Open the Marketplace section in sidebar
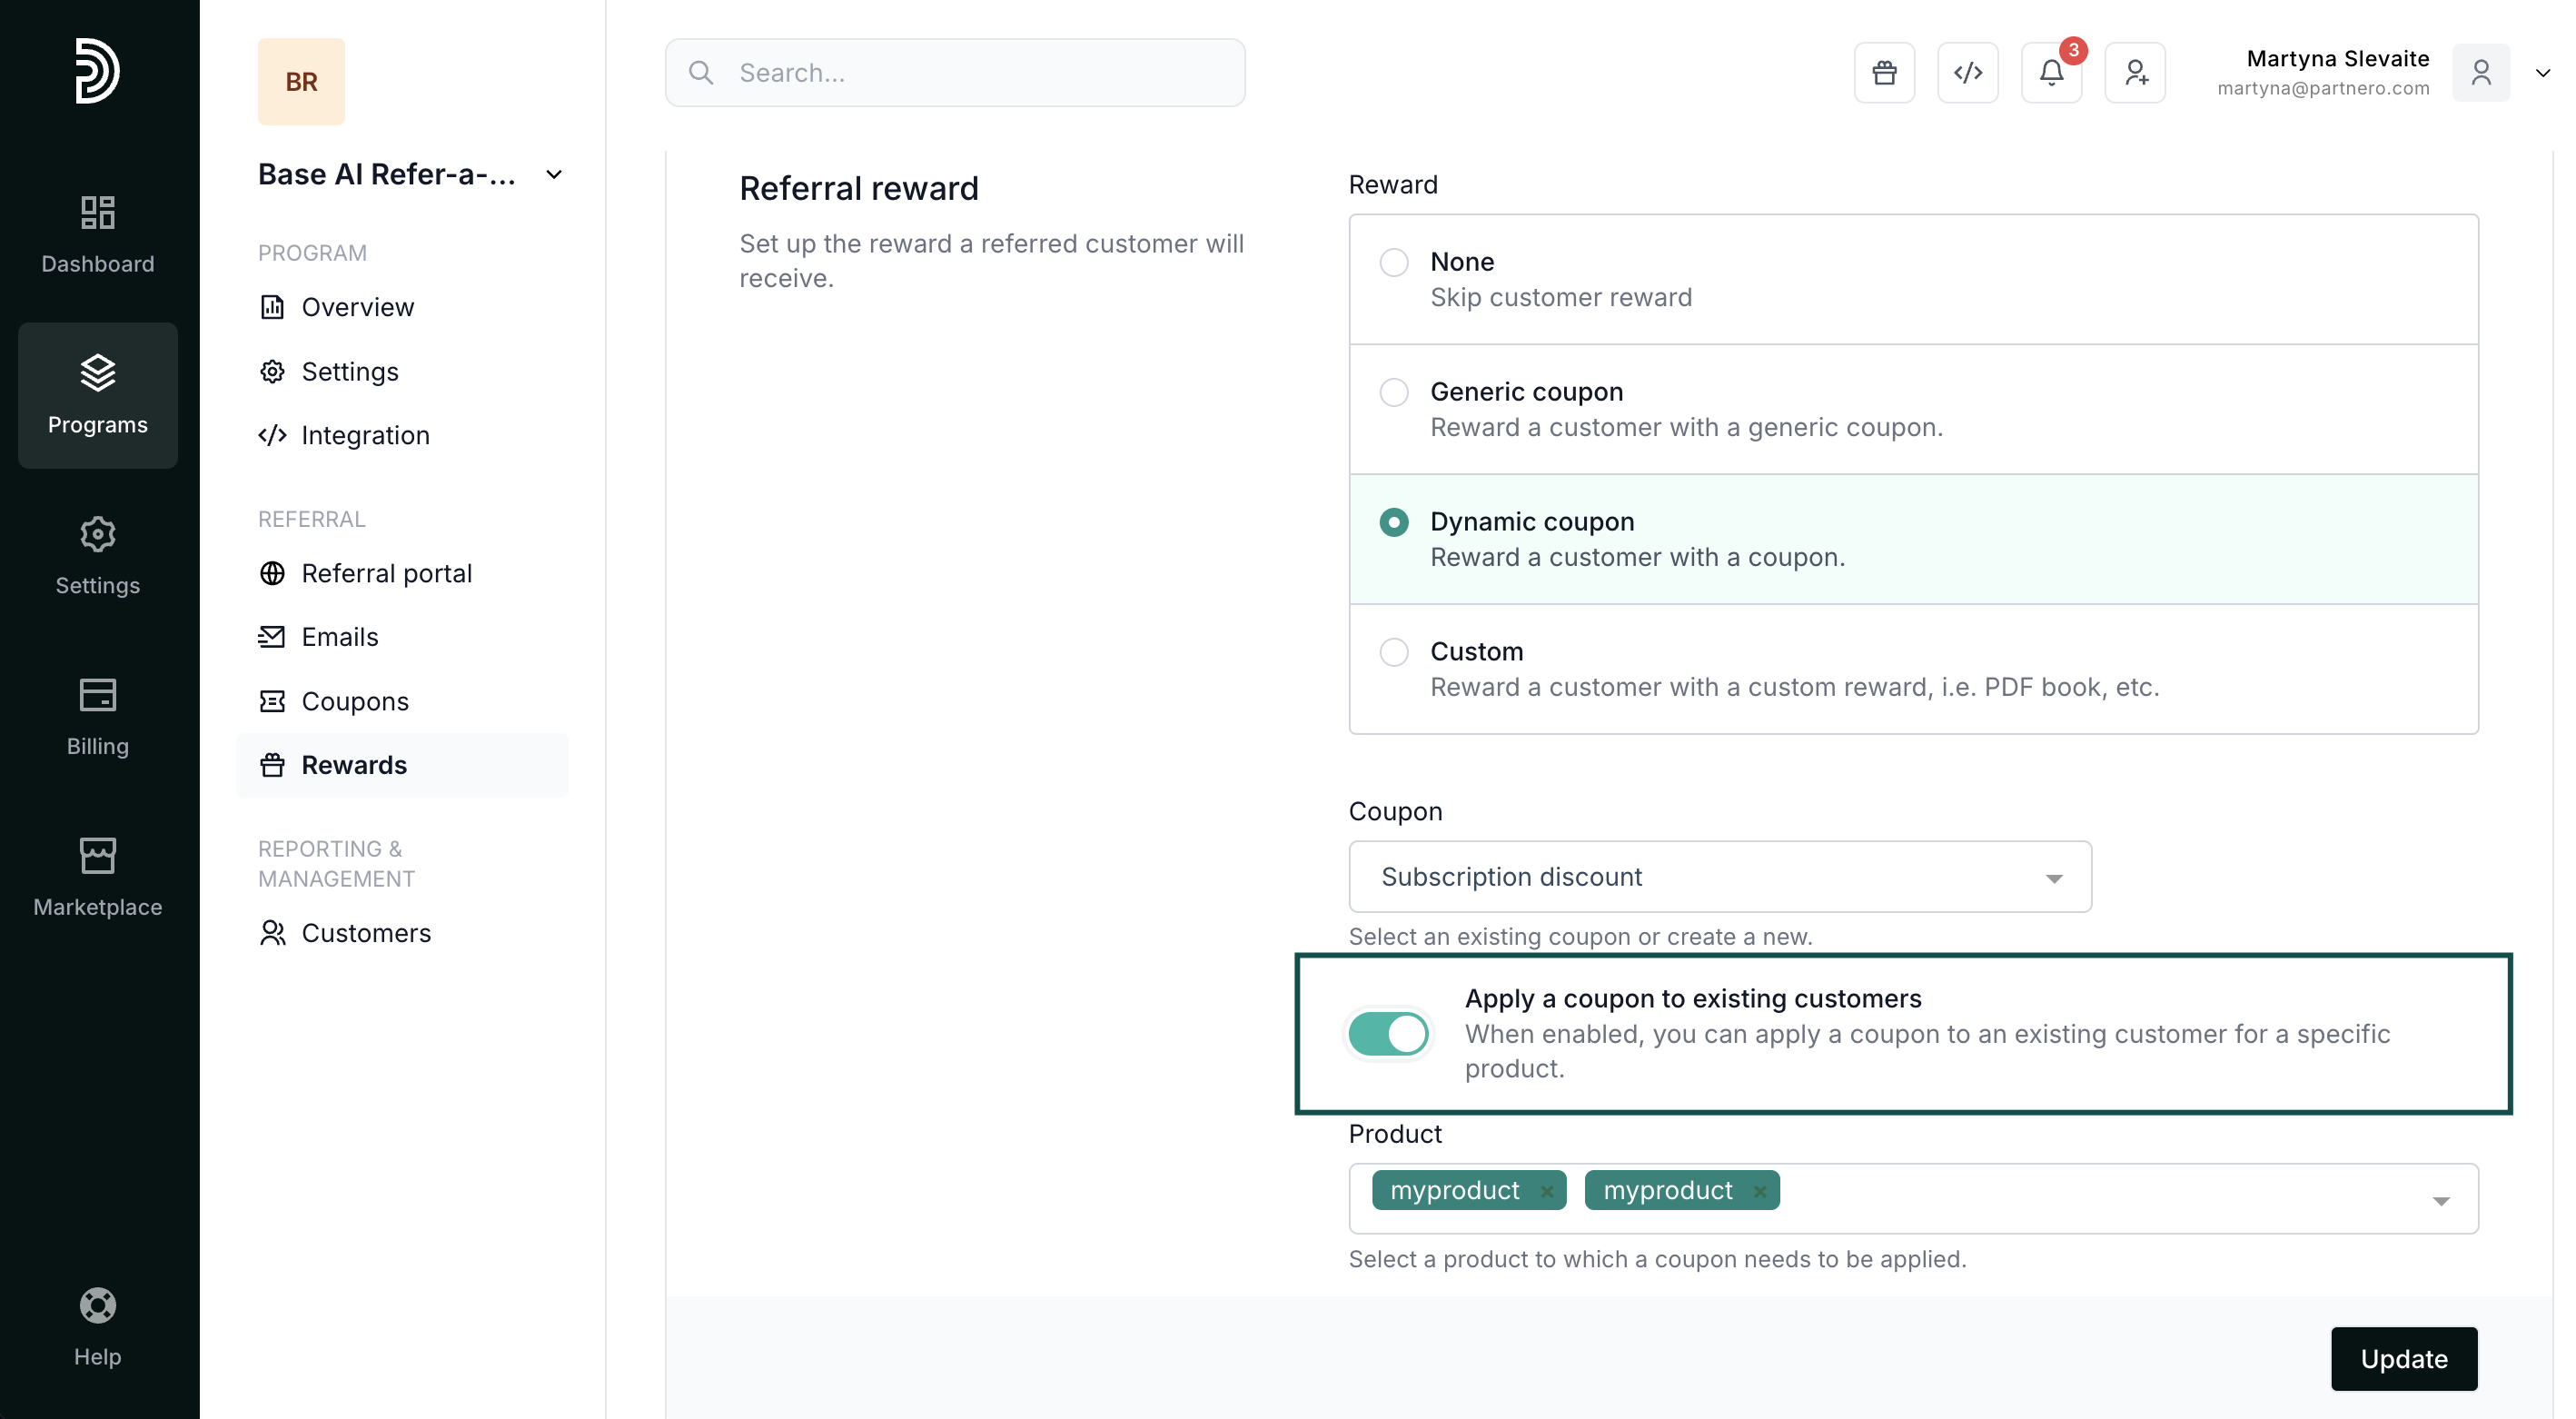 point(98,877)
